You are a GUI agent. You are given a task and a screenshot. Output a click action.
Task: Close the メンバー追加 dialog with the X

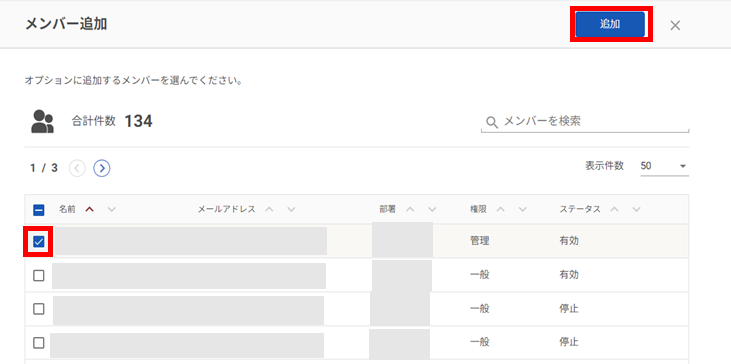[x=675, y=25]
